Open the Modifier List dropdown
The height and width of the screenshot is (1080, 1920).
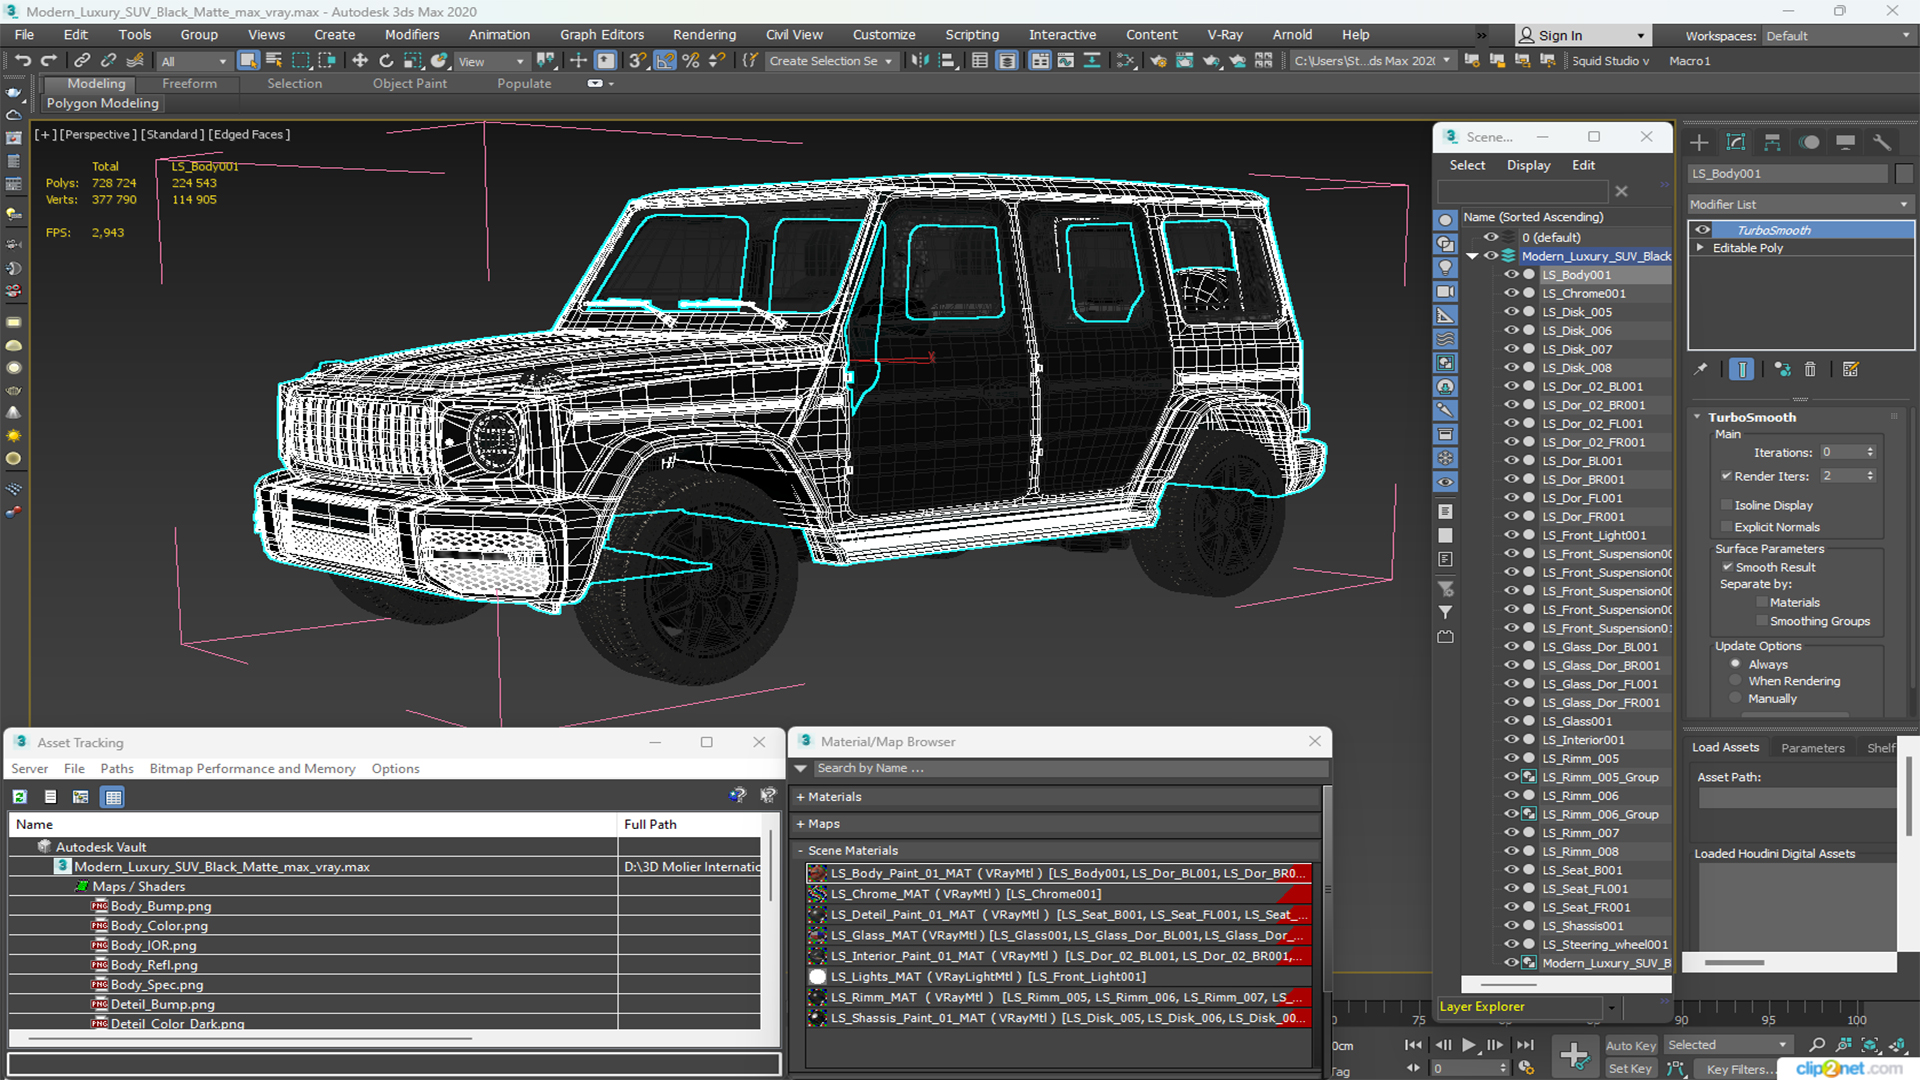pyautogui.click(x=1799, y=204)
